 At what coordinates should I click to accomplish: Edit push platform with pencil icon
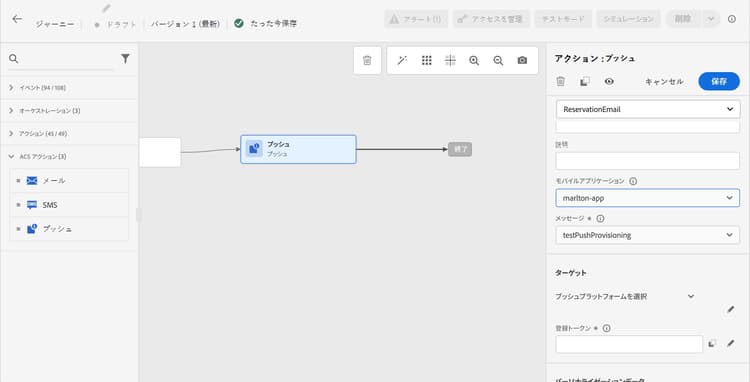click(730, 309)
